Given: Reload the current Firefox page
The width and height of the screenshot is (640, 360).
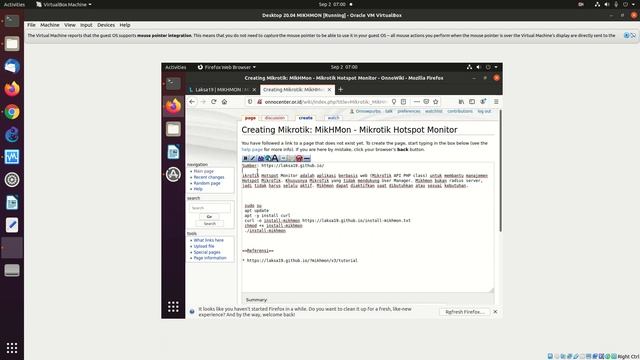Looking at the screenshot, I should click(213, 102).
